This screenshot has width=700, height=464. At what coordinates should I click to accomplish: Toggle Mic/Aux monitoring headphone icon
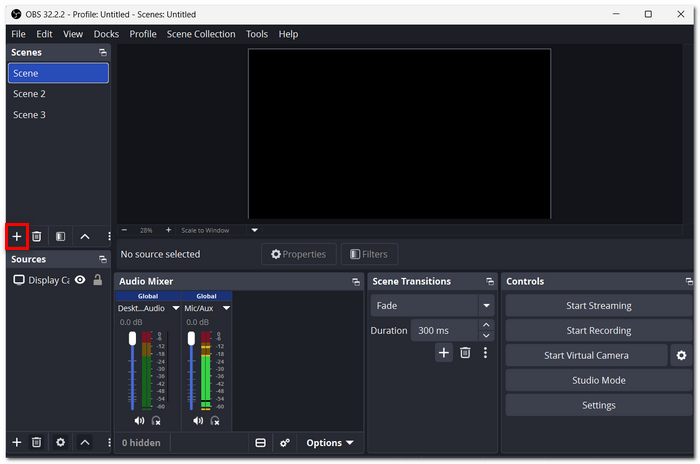click(215, 421)
